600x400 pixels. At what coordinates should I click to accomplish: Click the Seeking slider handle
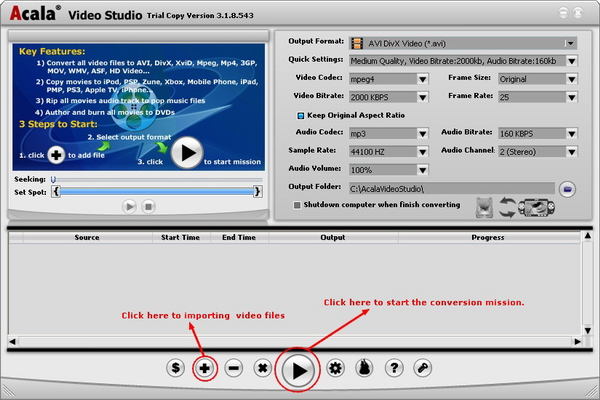pyautogui.click(x=53, y=179)
